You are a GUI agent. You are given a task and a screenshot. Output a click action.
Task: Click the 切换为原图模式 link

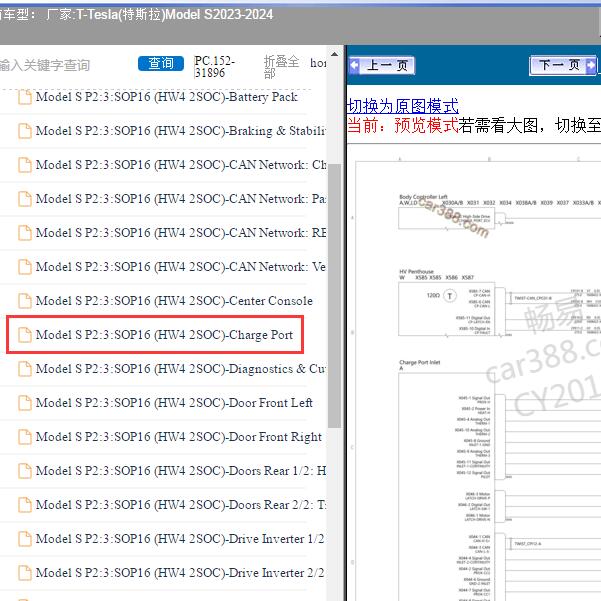point(402,106)
